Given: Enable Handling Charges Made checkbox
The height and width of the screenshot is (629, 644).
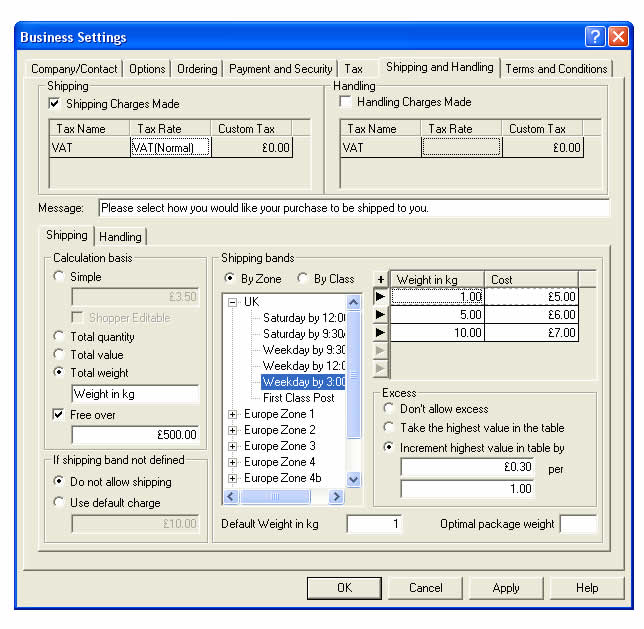Looking at the screenshot, I should [346, 102].
